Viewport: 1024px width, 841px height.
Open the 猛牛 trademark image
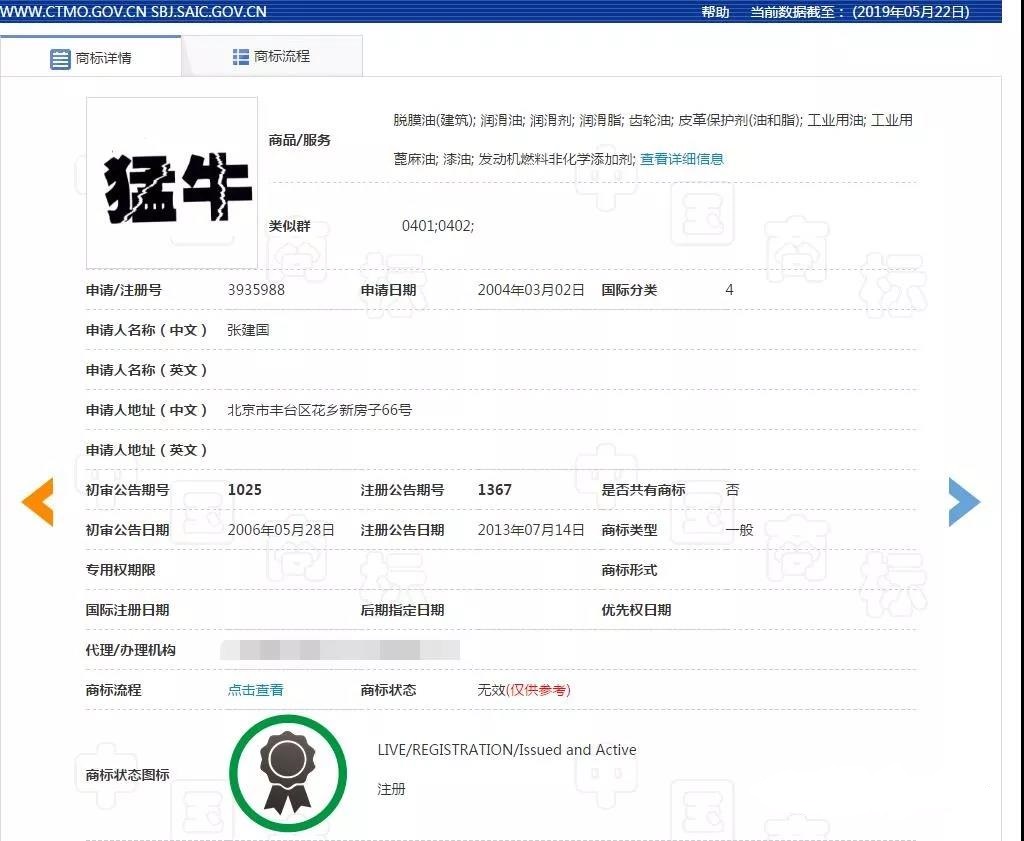tap(171, 184)
